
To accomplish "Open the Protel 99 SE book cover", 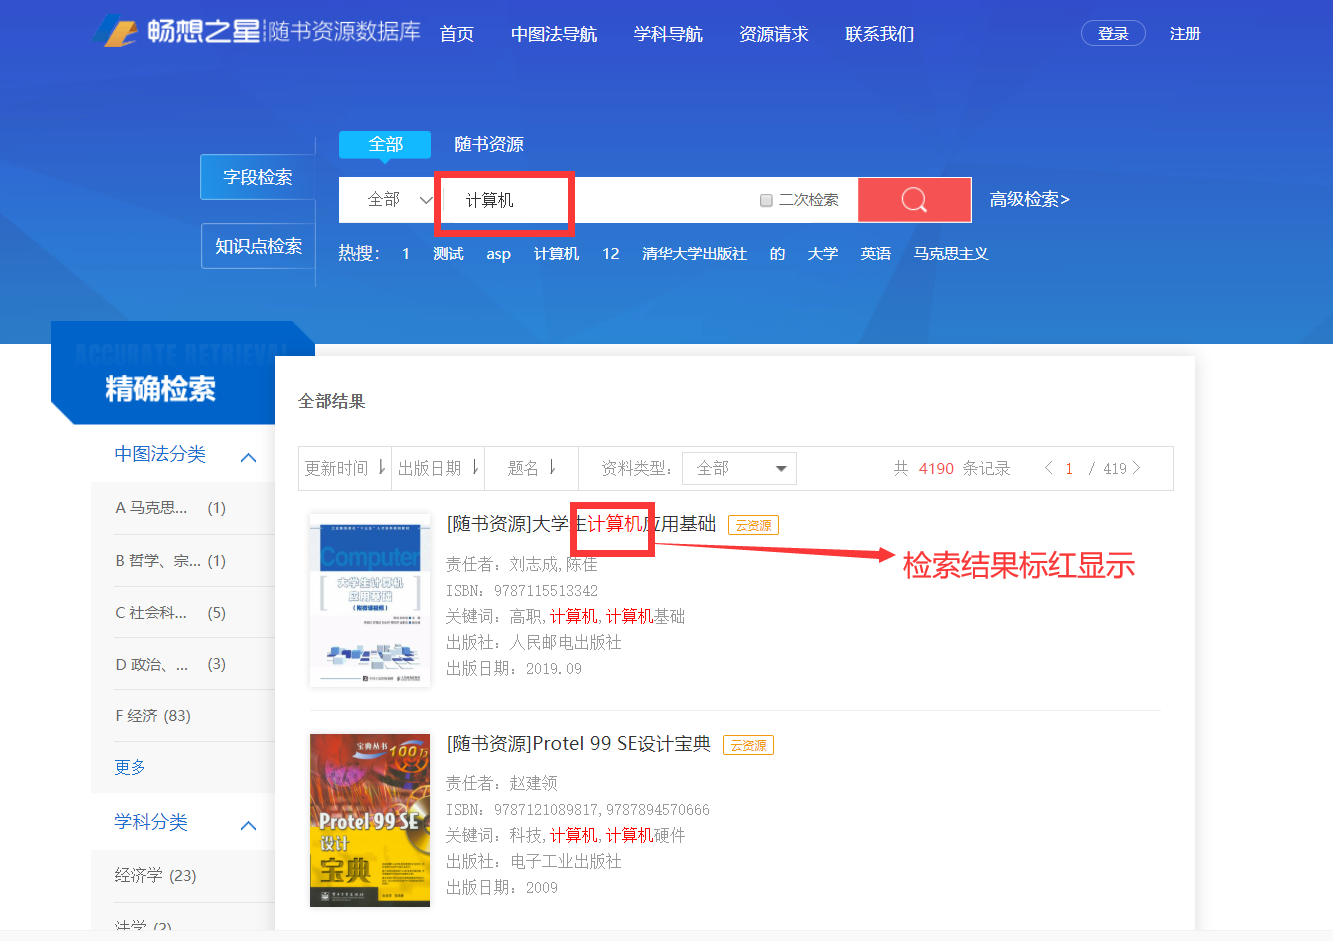I will (x=370, y=820).
